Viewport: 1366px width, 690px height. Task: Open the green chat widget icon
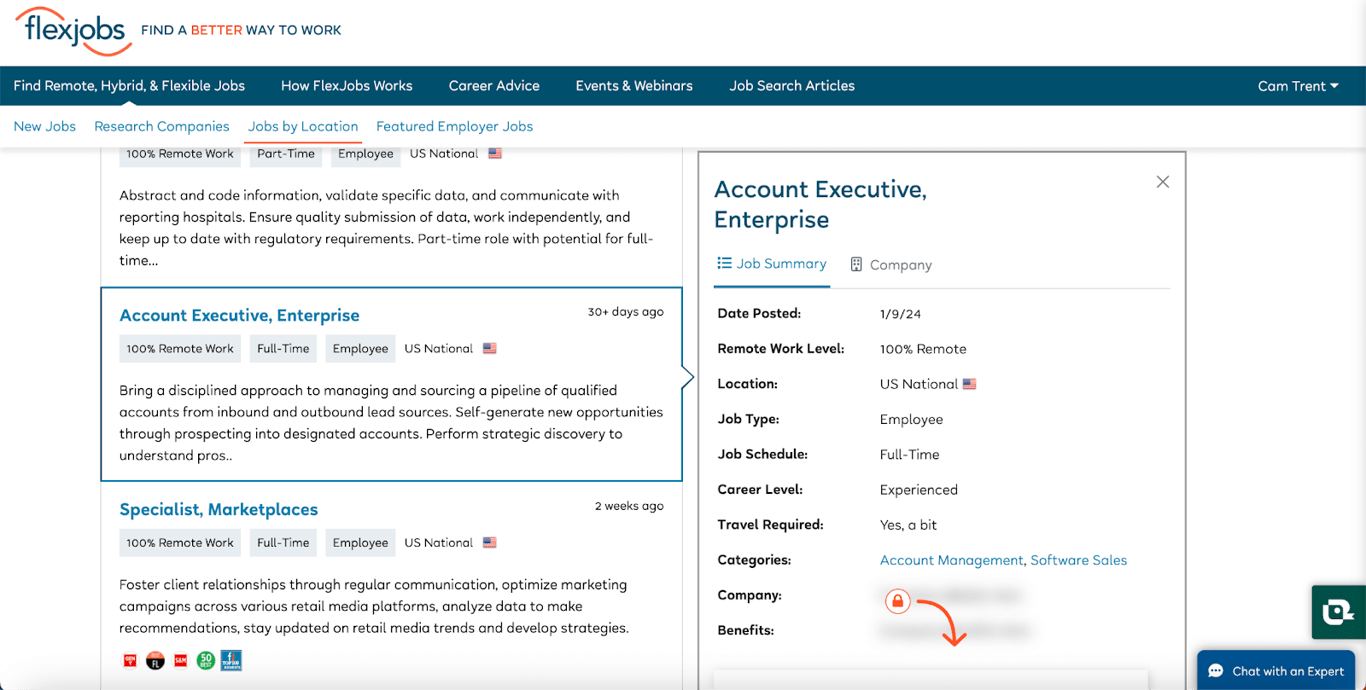(1338, 612)
